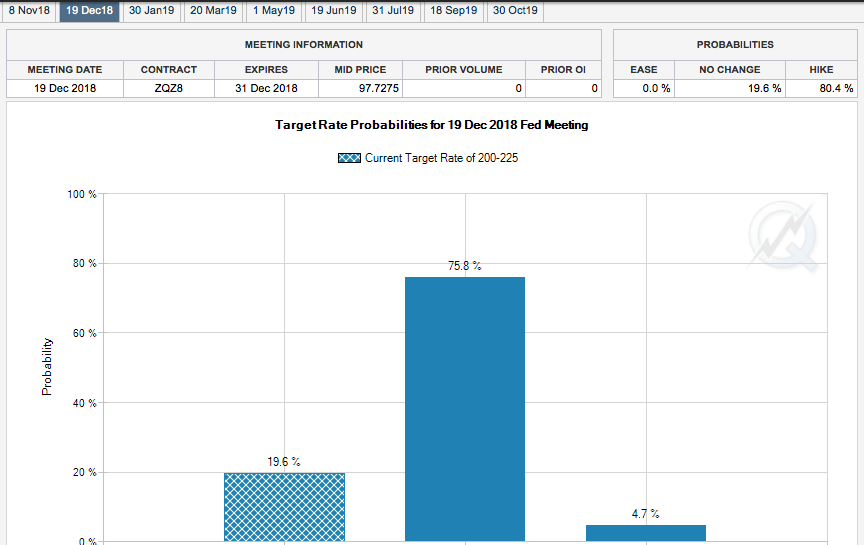Select the tallest 75.8% probability bar
The width and height of the screenshot is (864, 545).
pyautogui.click(x=465, y=408)
